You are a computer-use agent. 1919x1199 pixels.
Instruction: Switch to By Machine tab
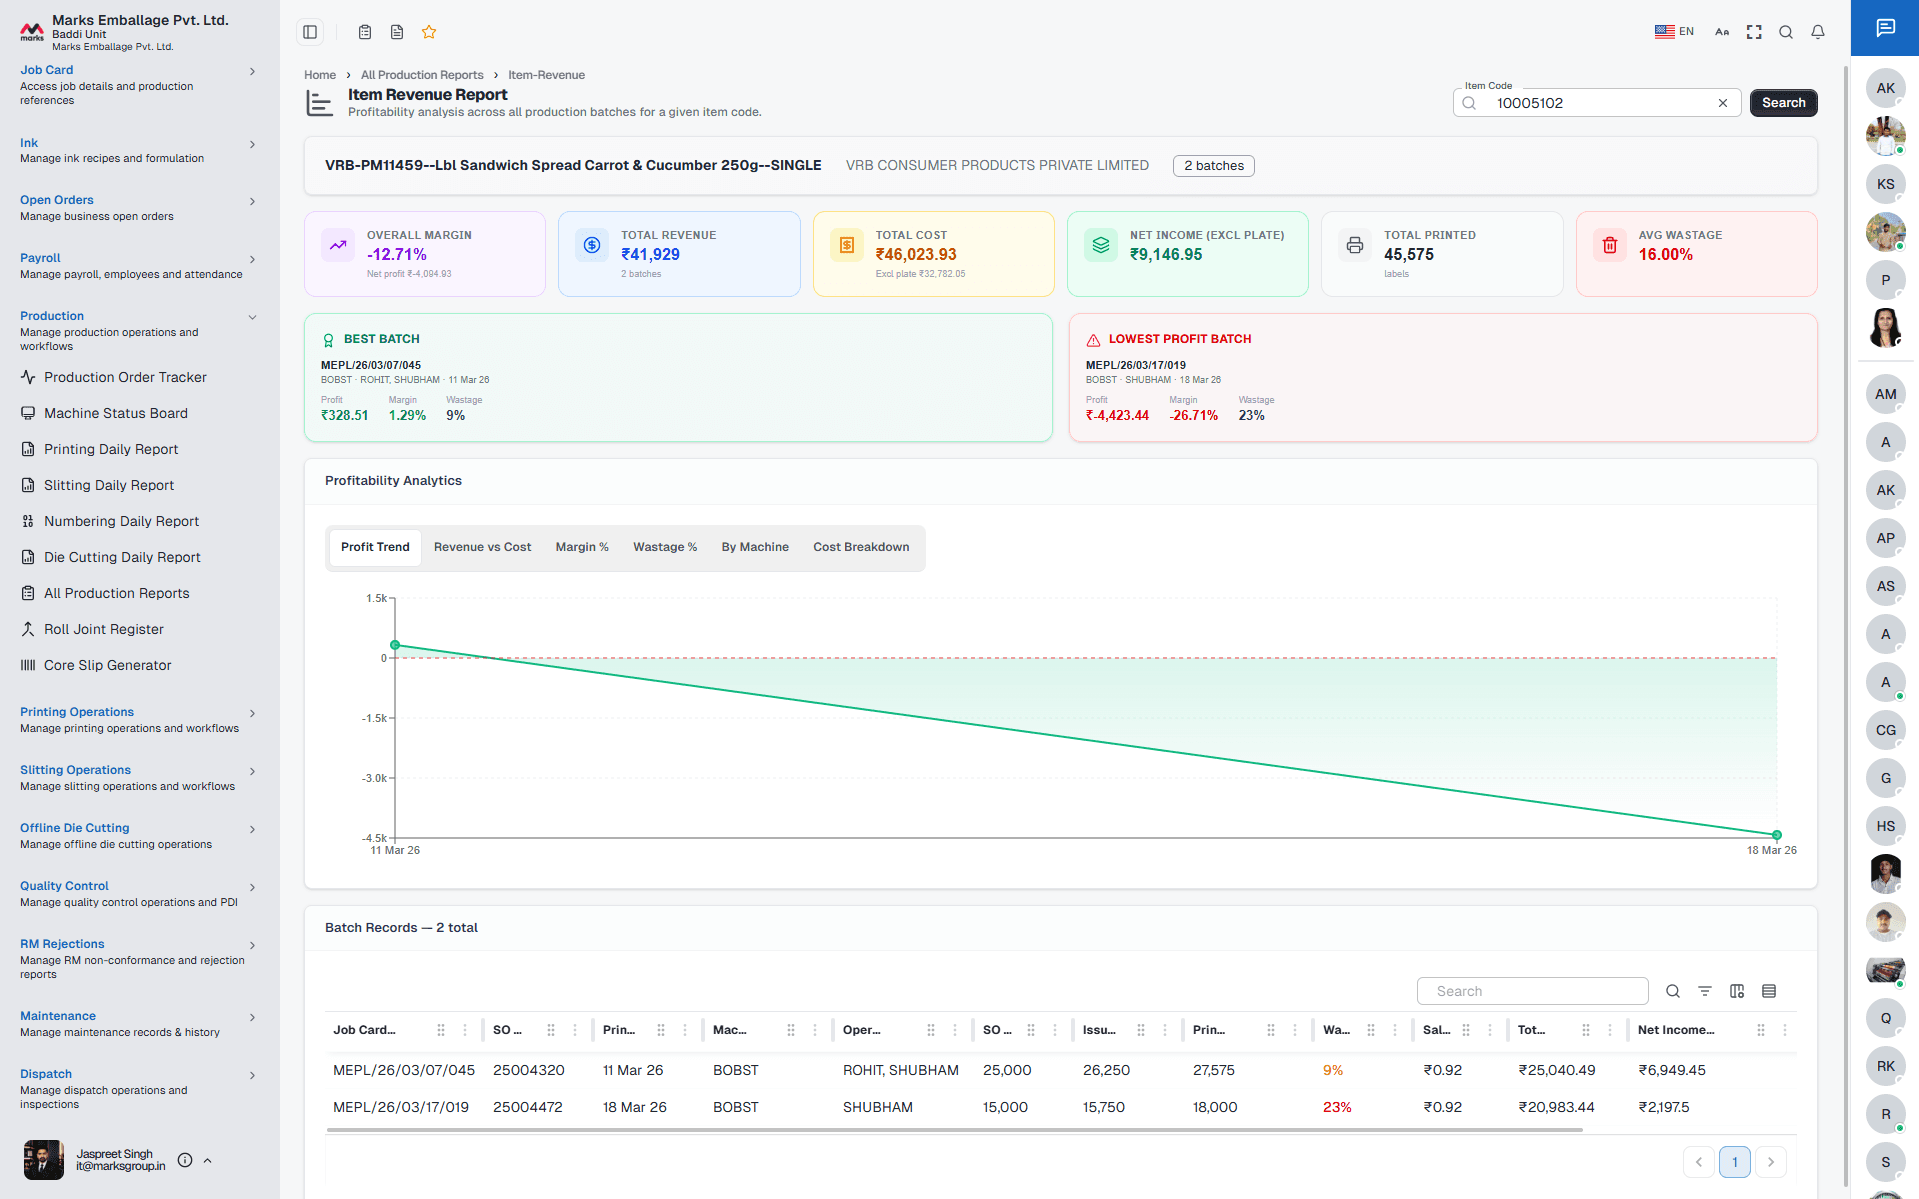(x=755, y=547)
